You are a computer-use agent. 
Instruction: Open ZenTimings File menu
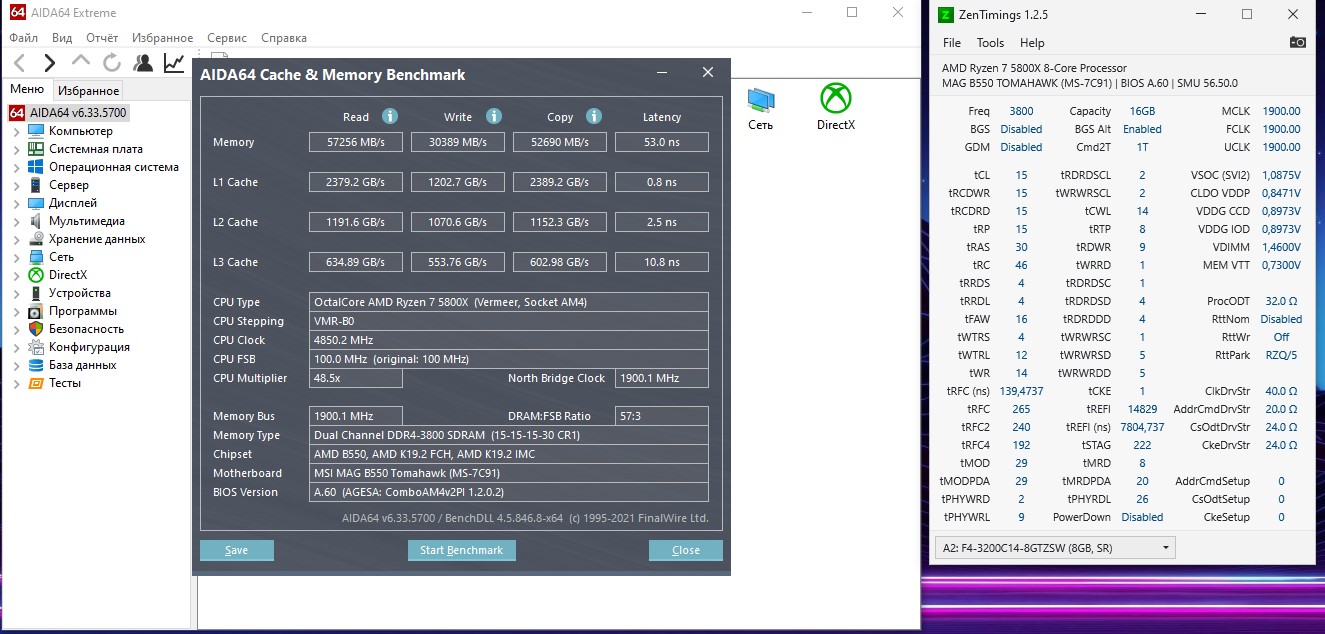(952, 43)
